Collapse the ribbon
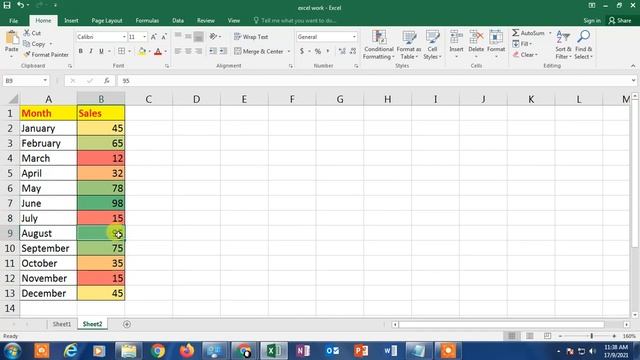640x360 pixels. (633, 66)
